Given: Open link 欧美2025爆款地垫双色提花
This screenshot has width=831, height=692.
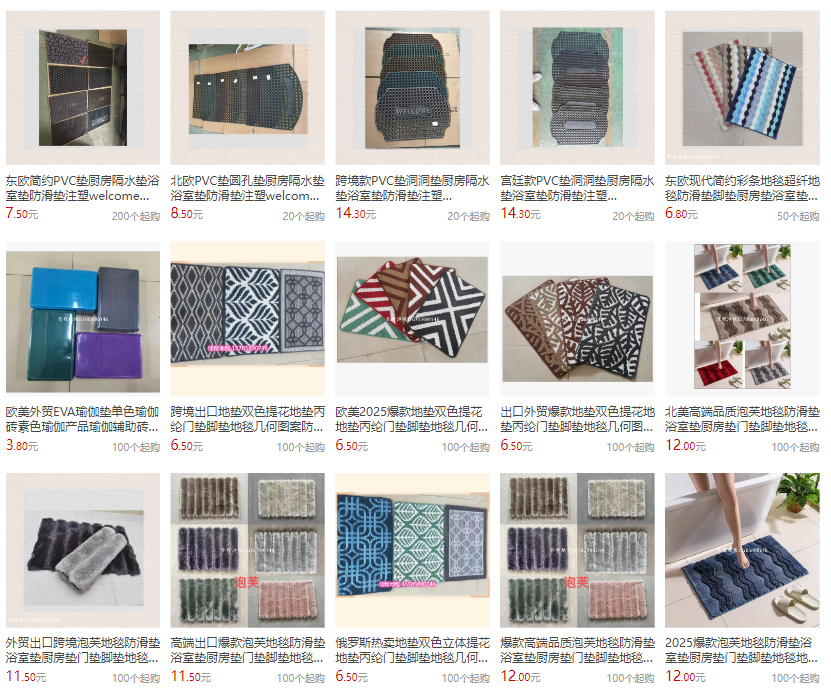Looking at the screenshot, I should point(412,419).
